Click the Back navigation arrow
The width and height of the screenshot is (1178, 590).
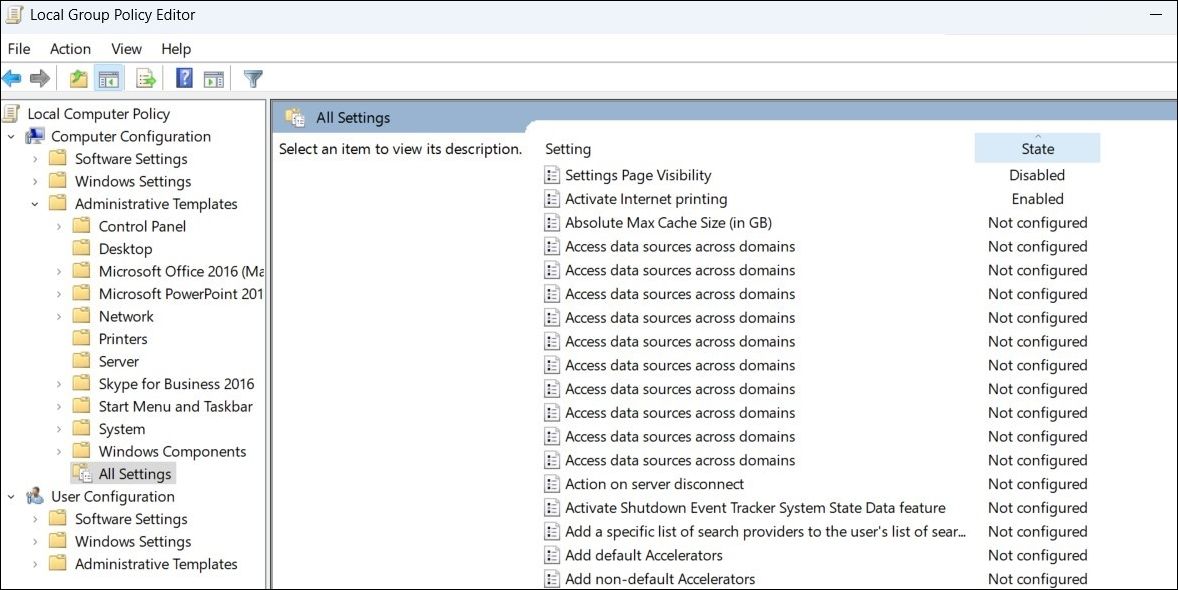coord(12,78)
